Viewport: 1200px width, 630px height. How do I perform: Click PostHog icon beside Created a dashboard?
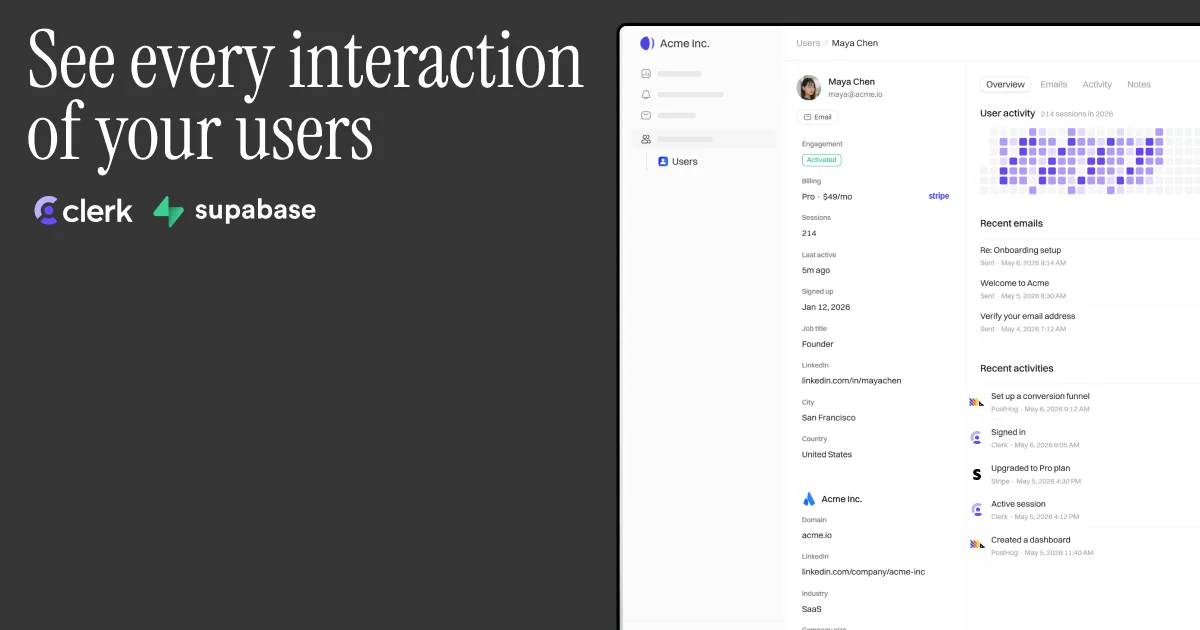tap(977, 545)
